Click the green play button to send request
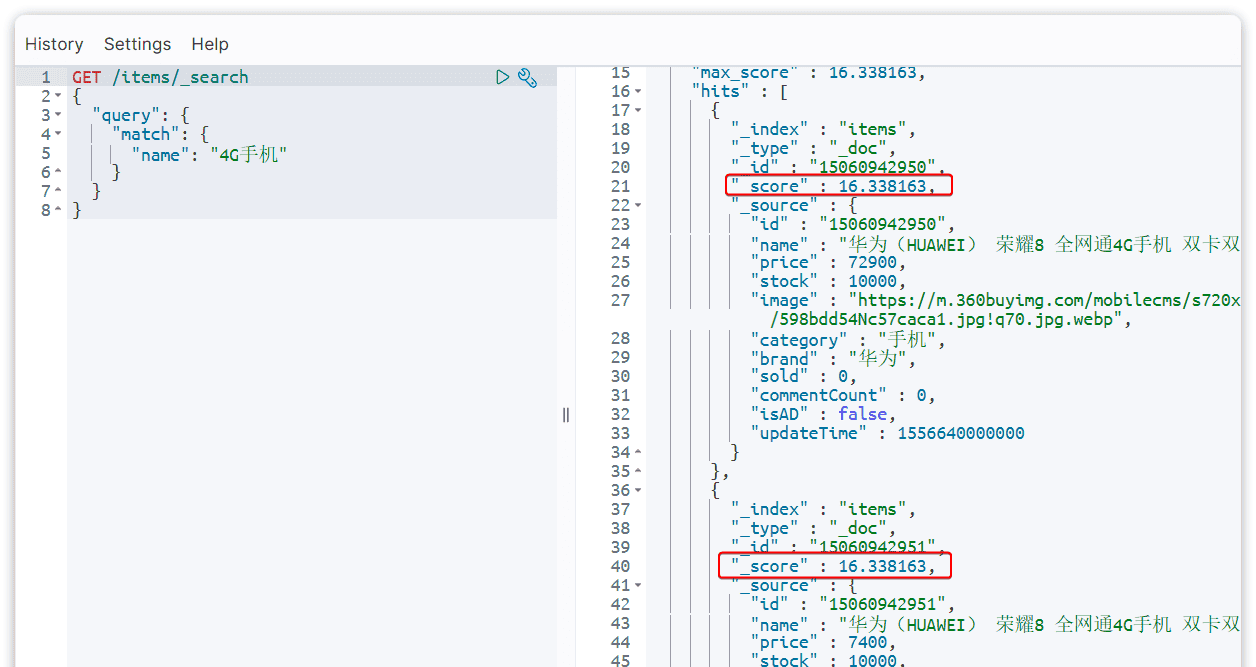The image size is (1256, 667). pyautogui.click(x=503, y=77)
